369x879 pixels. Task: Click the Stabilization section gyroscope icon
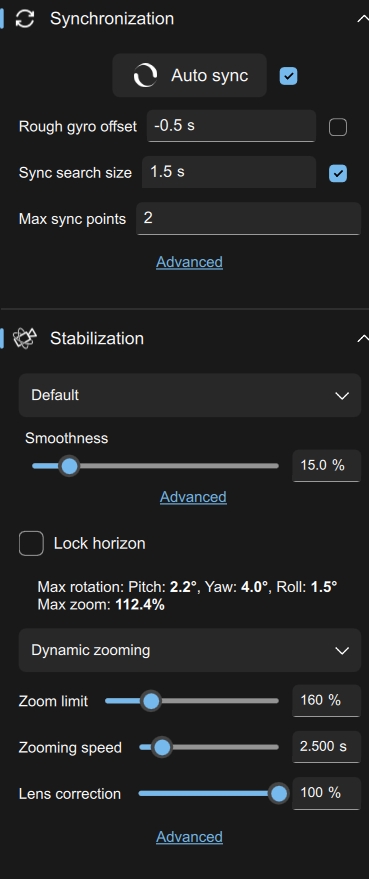pyautogui.click(x=25, y=338)
